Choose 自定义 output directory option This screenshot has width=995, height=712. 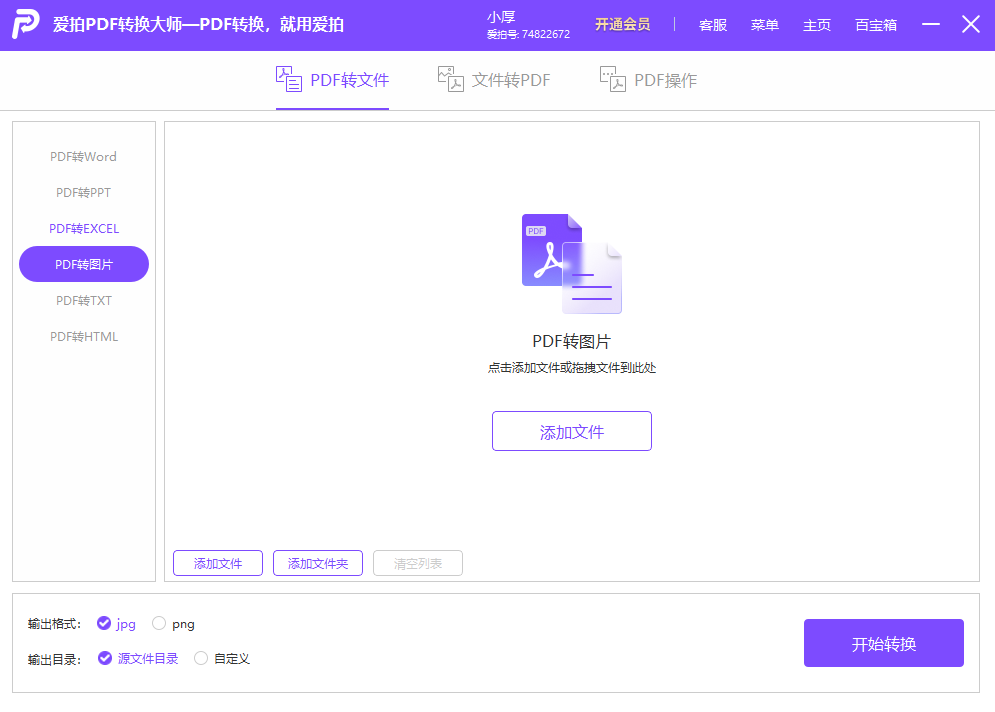click(x=222, y=659)
